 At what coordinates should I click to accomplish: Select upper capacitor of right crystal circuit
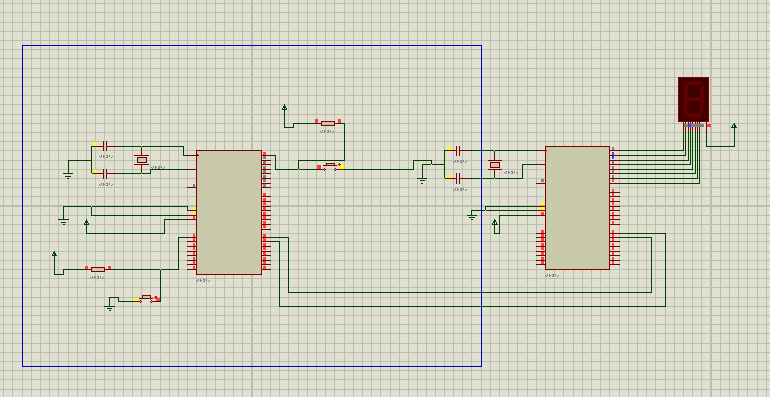tap(458, 150)
